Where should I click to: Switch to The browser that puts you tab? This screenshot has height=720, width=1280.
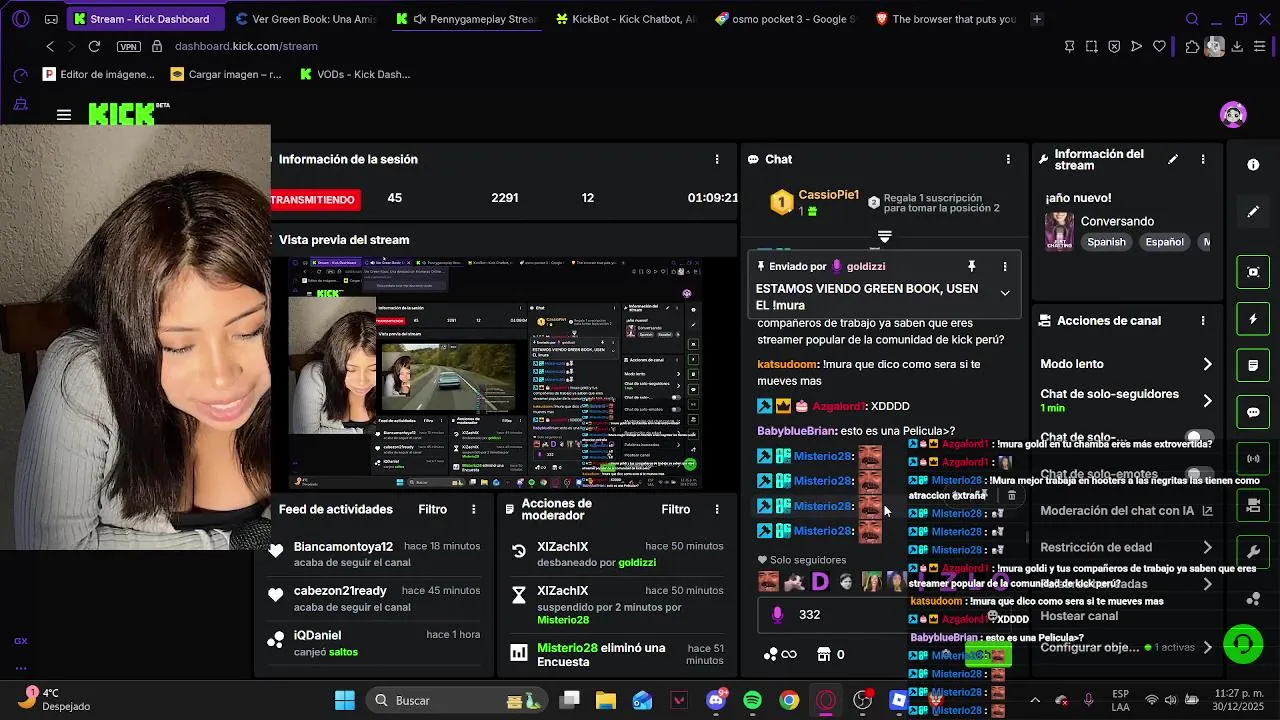945,19
